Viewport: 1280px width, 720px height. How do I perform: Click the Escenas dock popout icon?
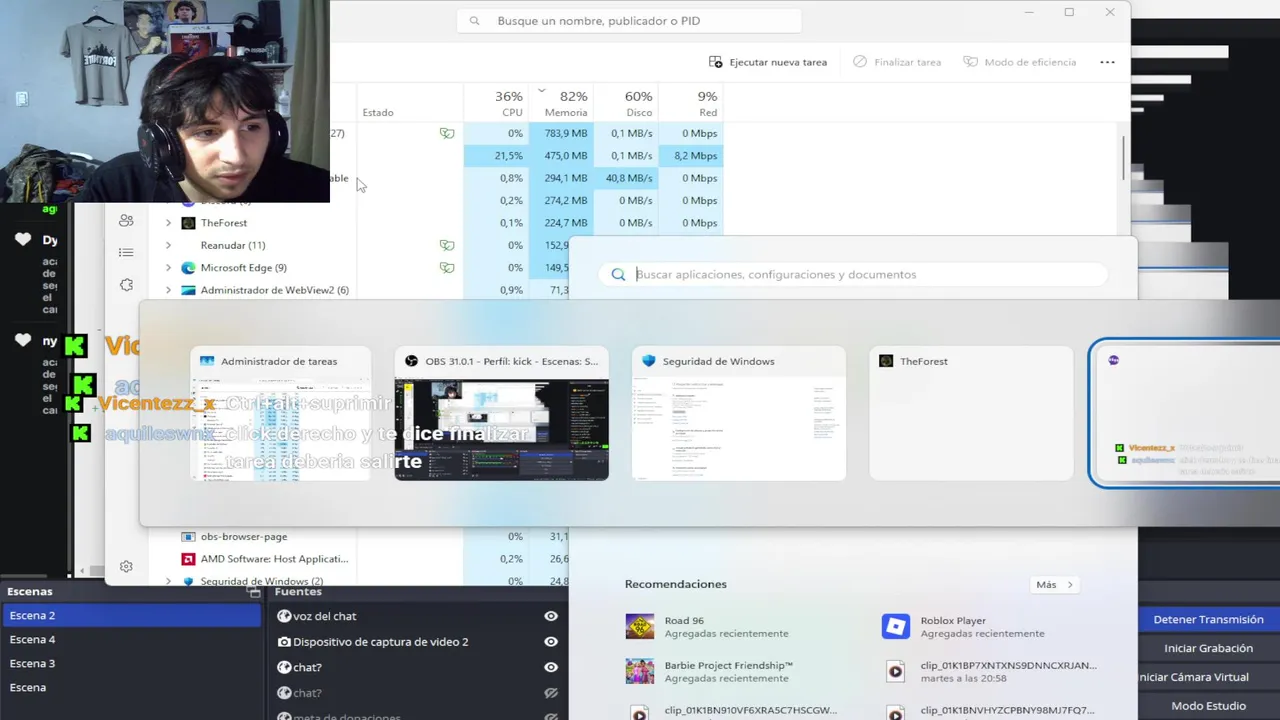pyautogui.click(x=253, y=591)
